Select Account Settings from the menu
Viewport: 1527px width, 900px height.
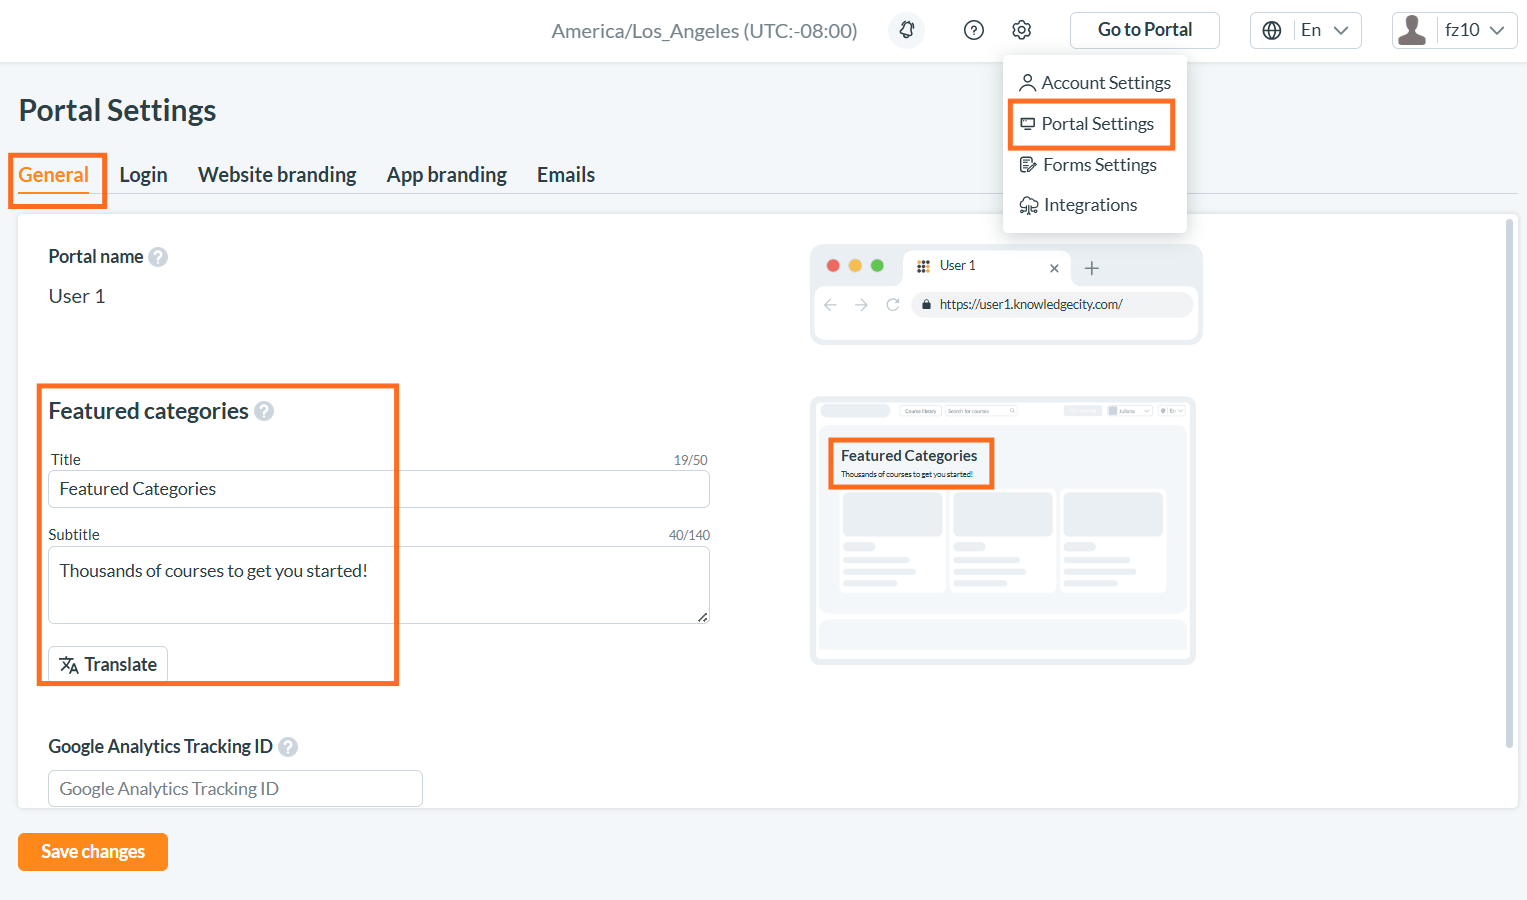coord(1095,83)
